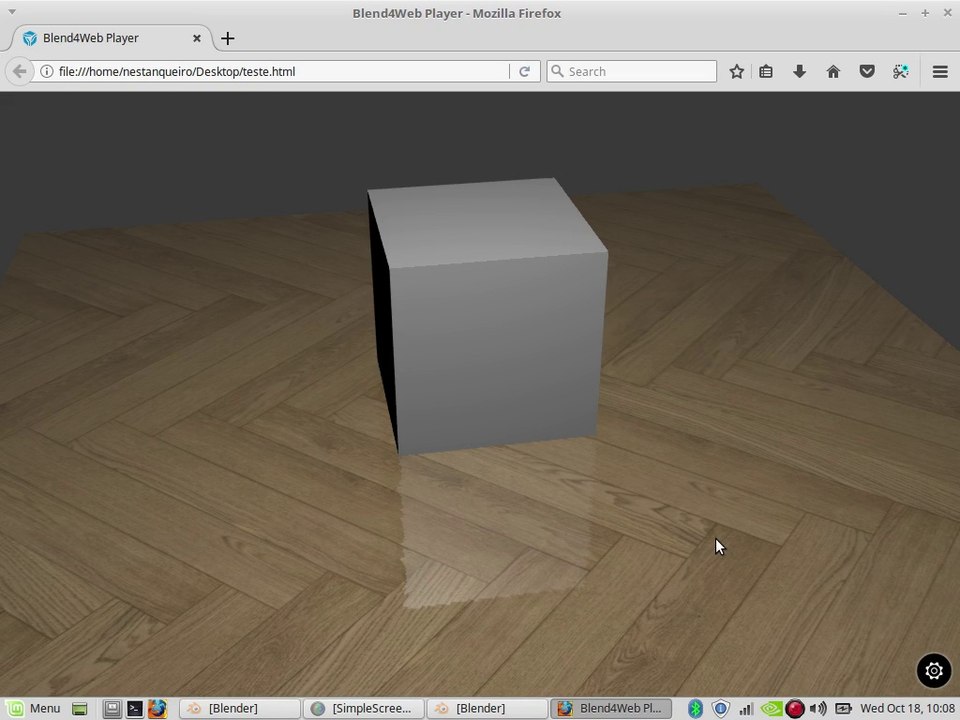960x720 pixels.
Task: Click the shield update manager tray icon
Action: pyautogui.click(x=721, y=709)
